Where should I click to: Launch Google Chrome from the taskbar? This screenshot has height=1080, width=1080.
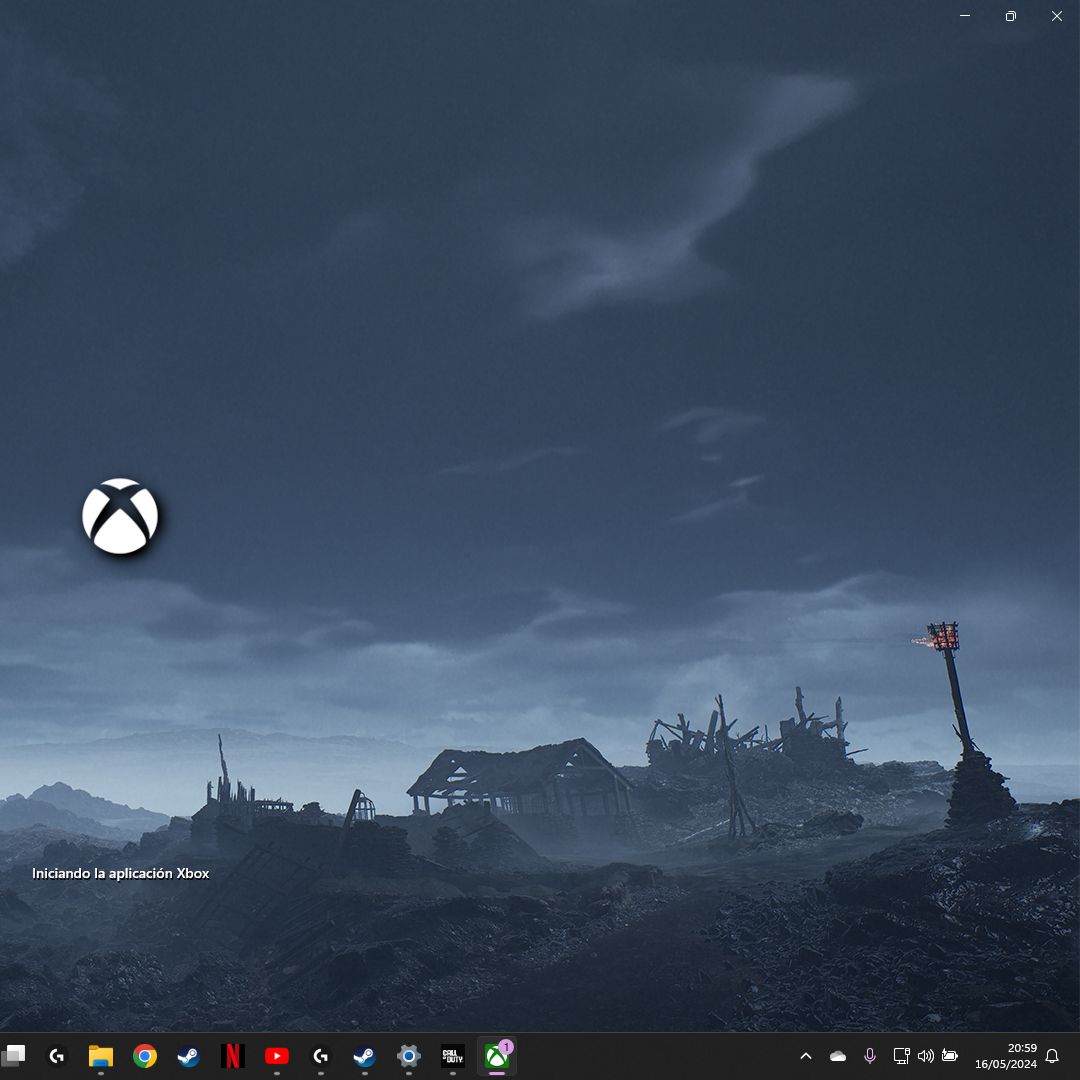(145, 1055)
